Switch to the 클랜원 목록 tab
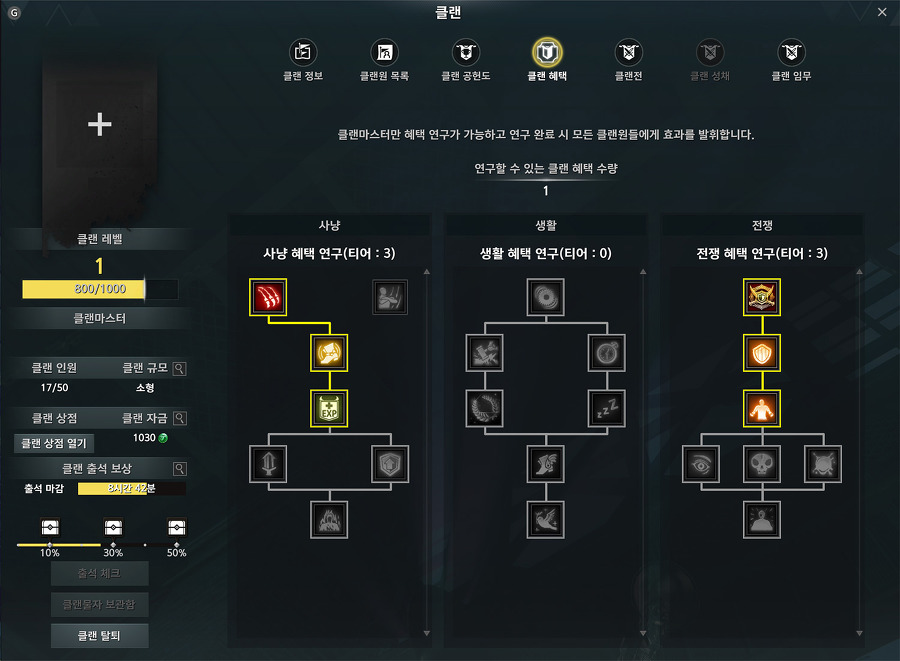Screen dimensions: 900x661 (x=384, y=60)
